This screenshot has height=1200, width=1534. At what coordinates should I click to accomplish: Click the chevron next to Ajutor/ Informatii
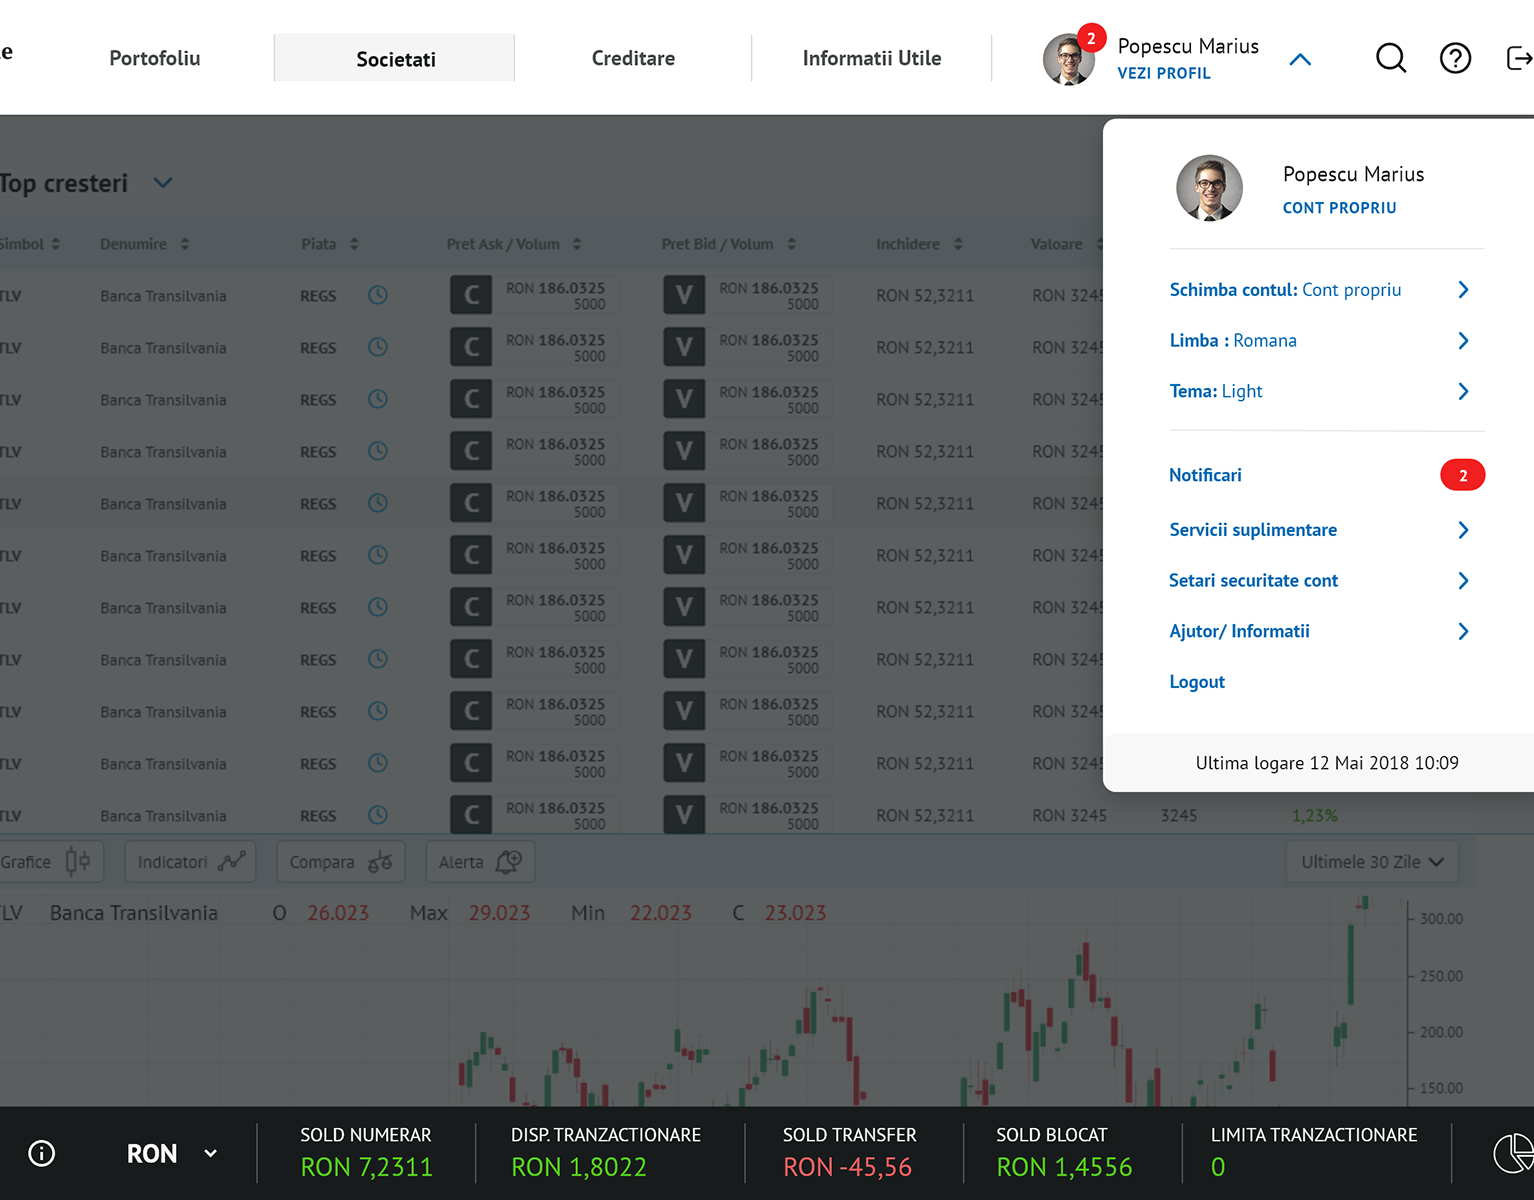pos(1463,631)
